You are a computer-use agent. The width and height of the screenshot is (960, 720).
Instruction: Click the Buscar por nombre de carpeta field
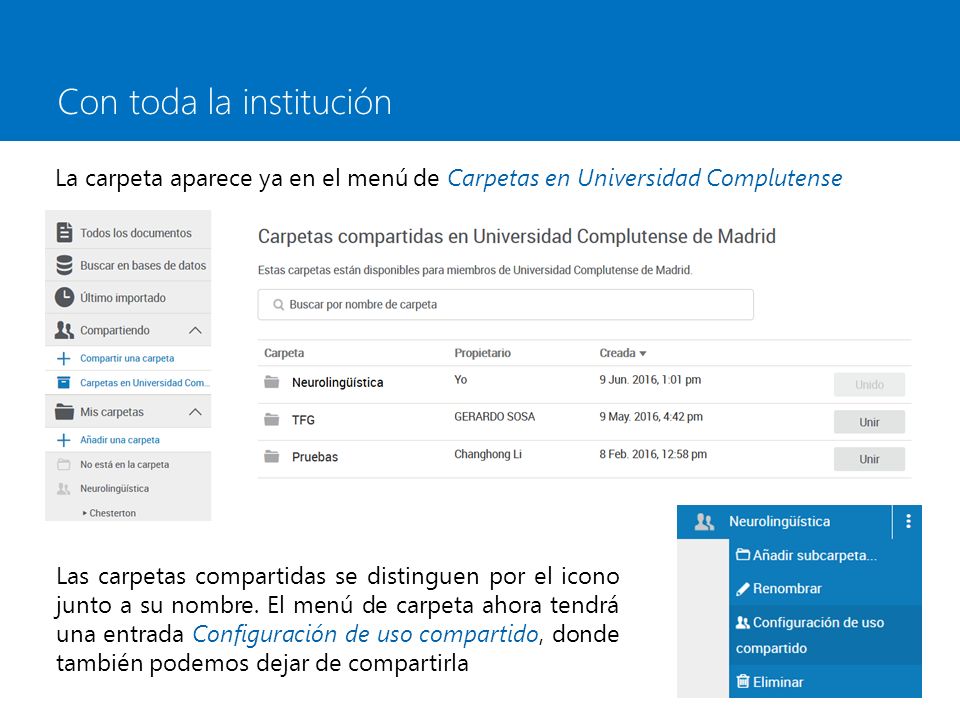(506, 304)
